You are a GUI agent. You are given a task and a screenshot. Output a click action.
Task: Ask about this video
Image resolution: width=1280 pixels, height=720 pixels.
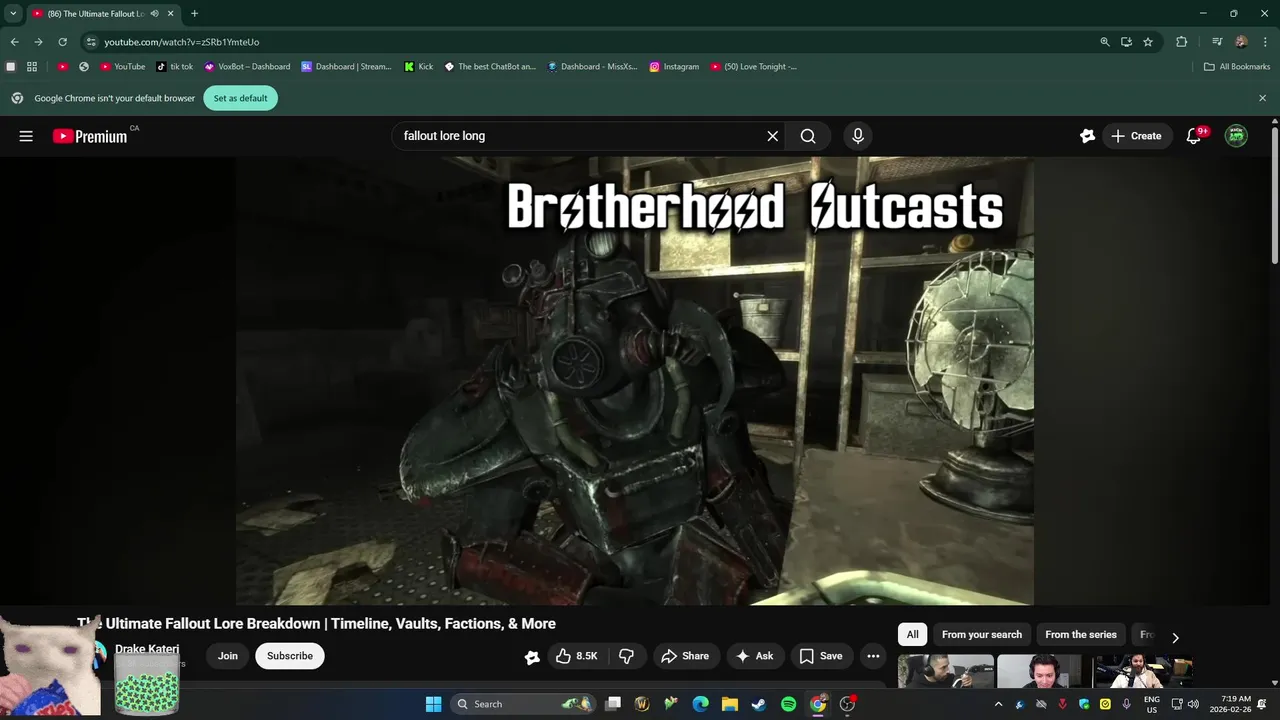tap(755, 656)
